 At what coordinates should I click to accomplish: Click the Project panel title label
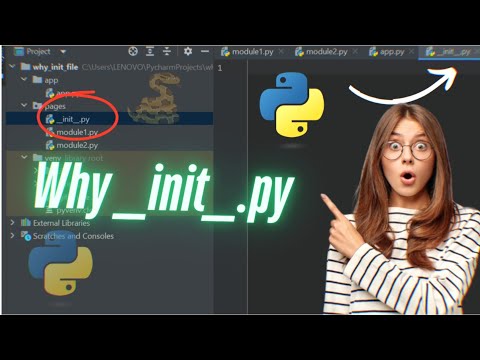39,52
